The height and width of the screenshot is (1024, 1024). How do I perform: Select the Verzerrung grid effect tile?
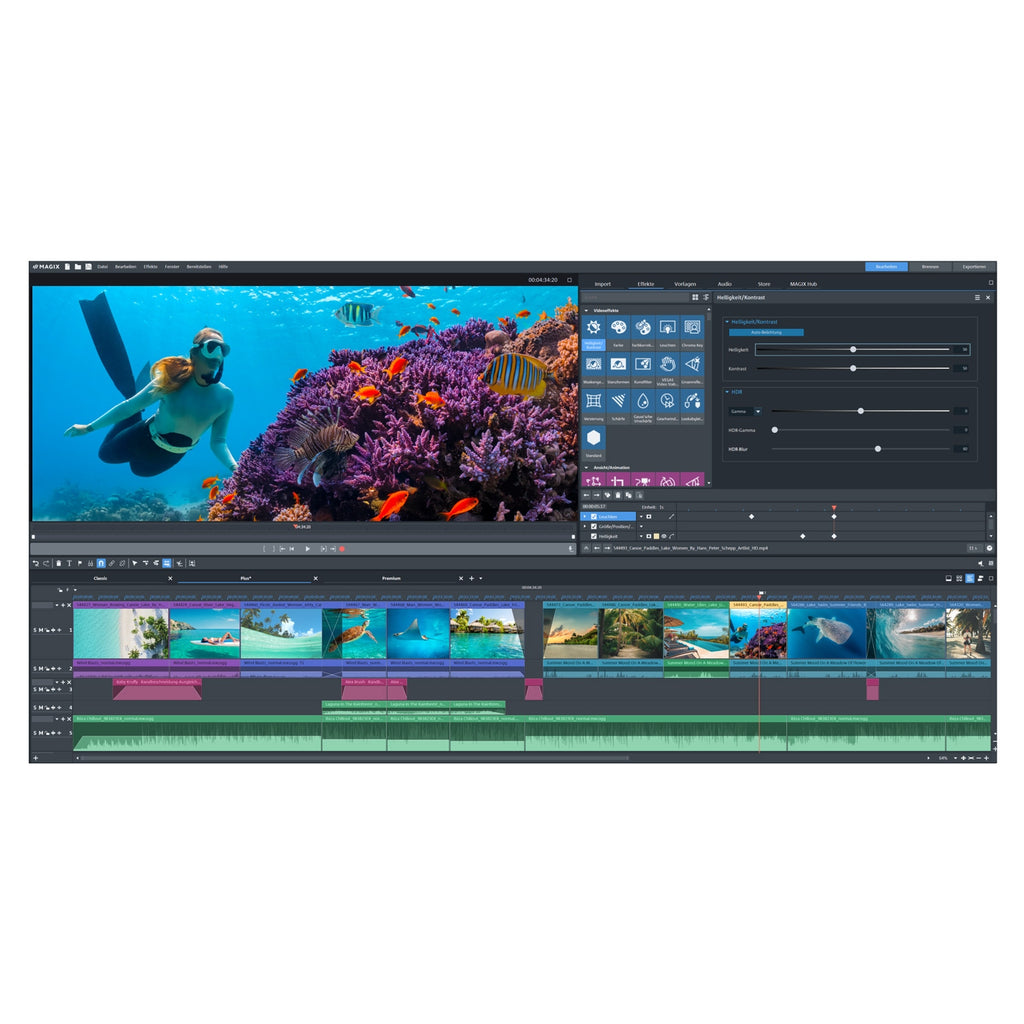594,406
